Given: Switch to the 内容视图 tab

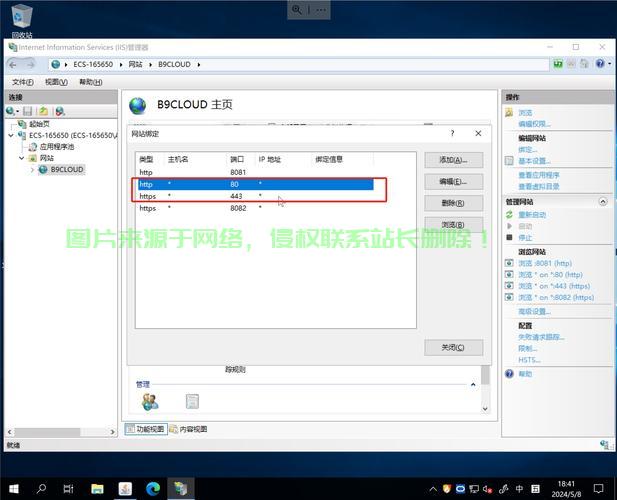Looking at the screenshot, I should pos(188,429).
